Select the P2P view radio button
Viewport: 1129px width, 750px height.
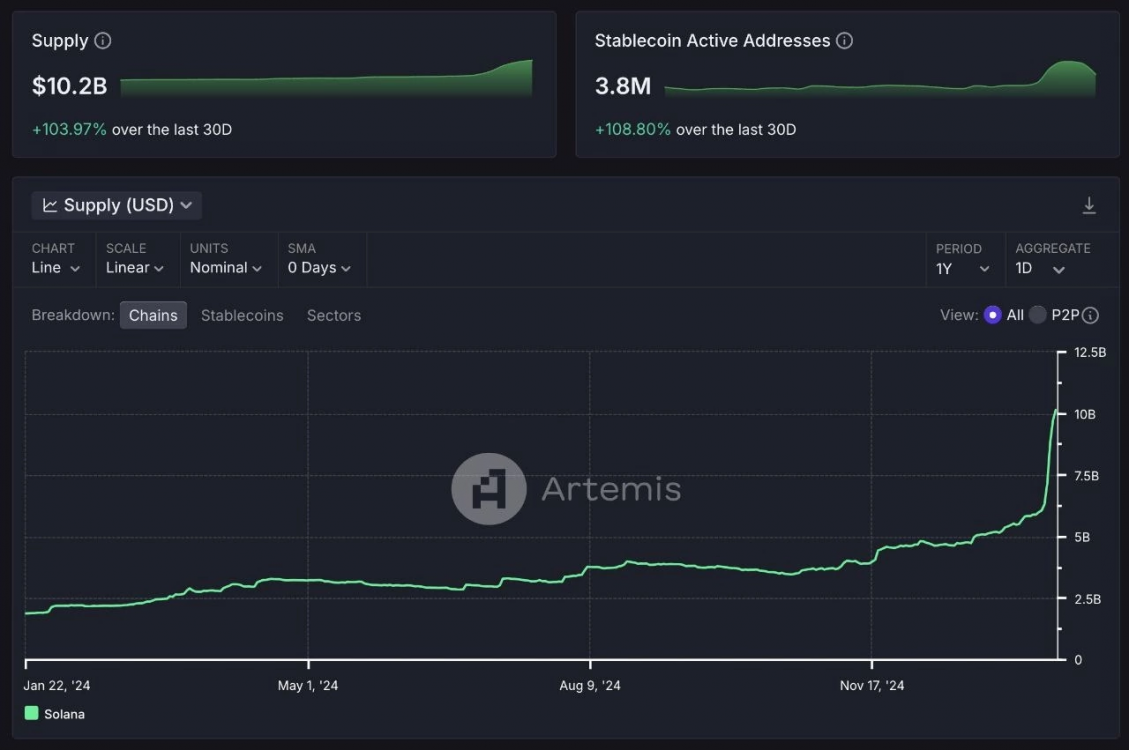[x=1038, y=315]
